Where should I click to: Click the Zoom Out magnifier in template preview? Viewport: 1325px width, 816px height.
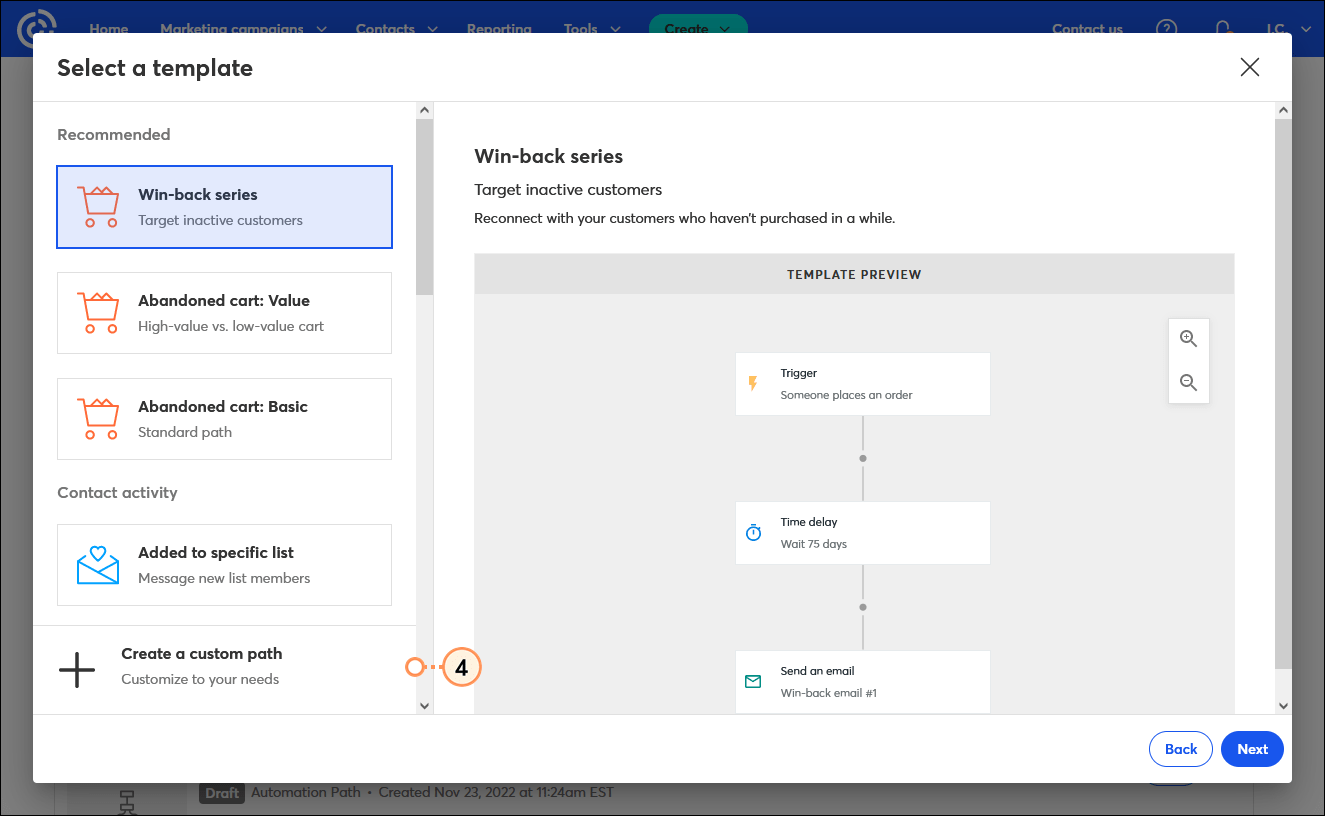pos(1188,382)
